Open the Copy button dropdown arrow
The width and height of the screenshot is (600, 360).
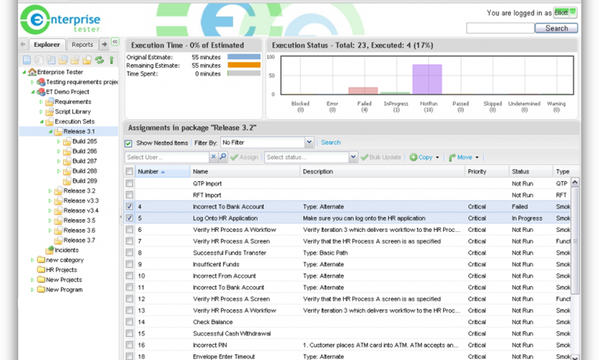click(437, 157)
